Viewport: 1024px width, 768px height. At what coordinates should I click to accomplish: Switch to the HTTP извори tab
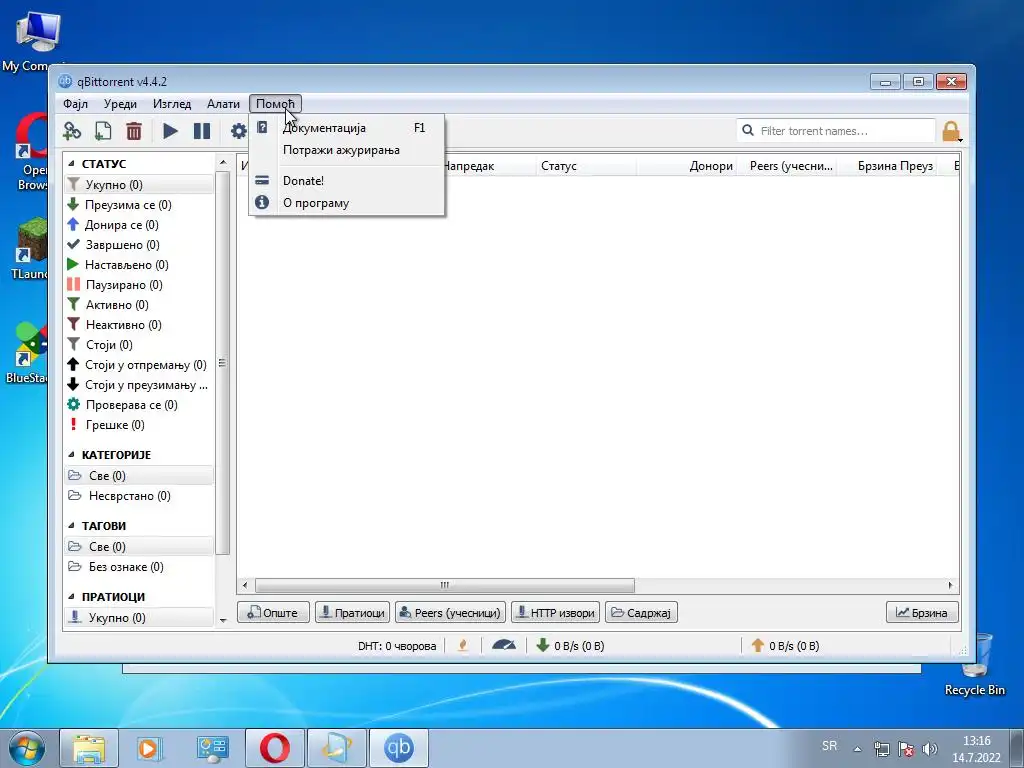(556, 613)
